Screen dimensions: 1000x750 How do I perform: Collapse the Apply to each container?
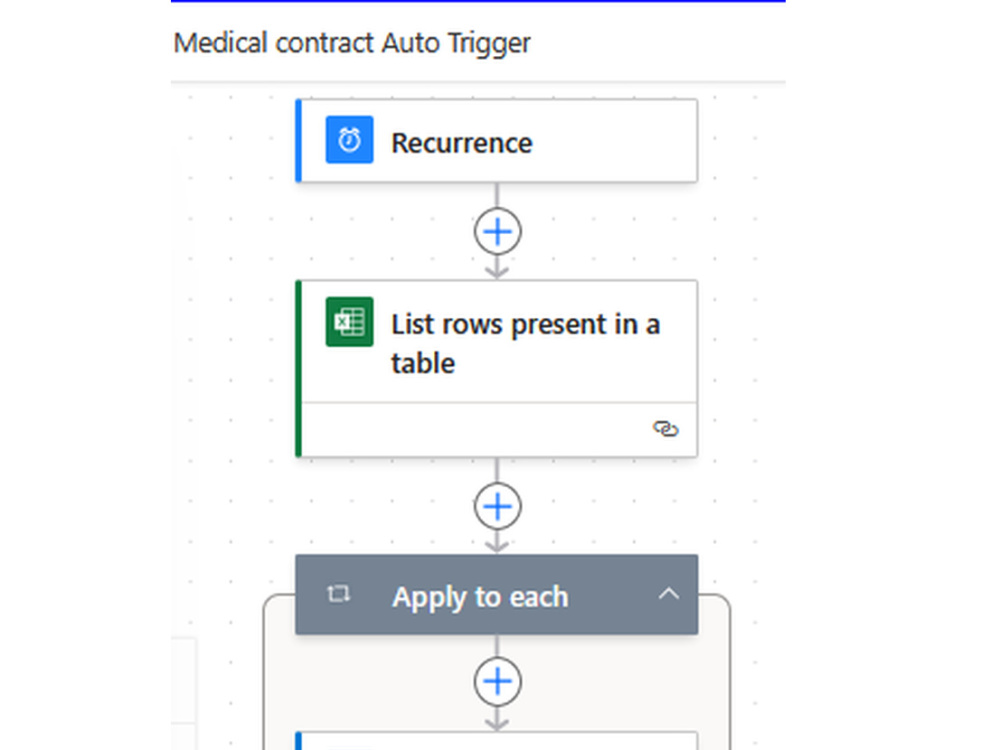tap(668, 594)
